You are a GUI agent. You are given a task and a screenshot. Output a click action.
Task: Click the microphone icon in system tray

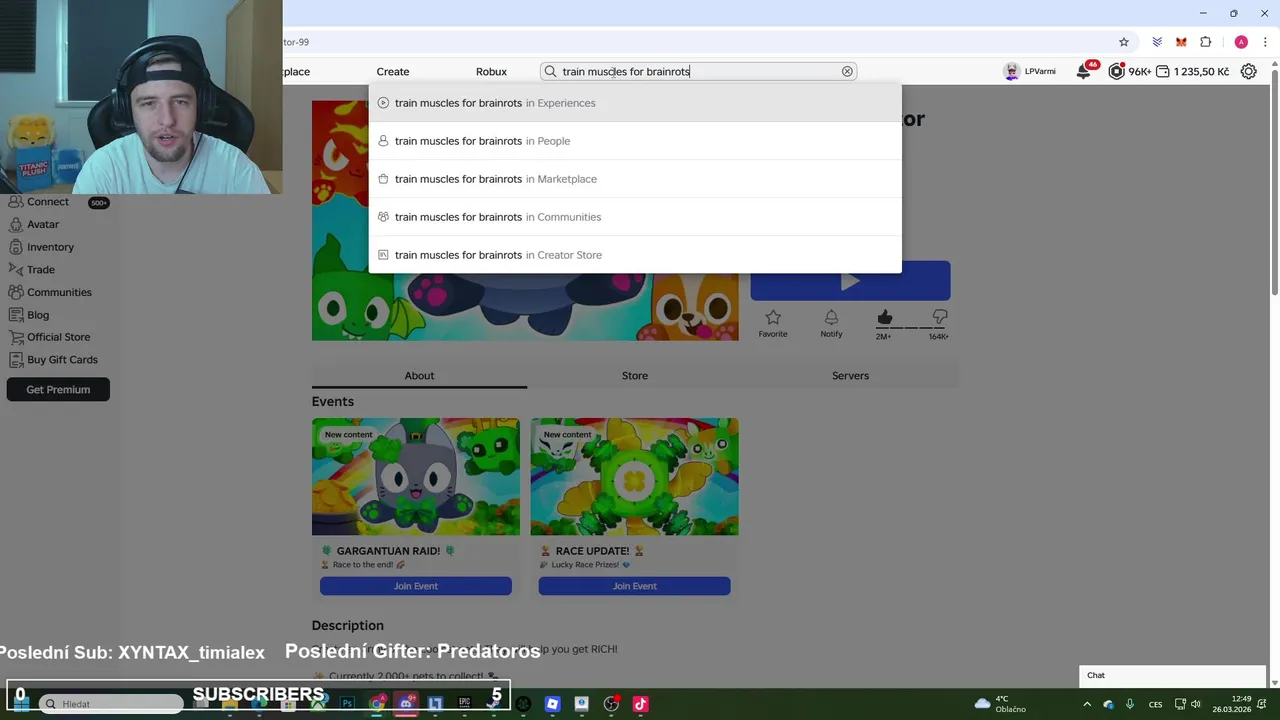click(1130, 704)
